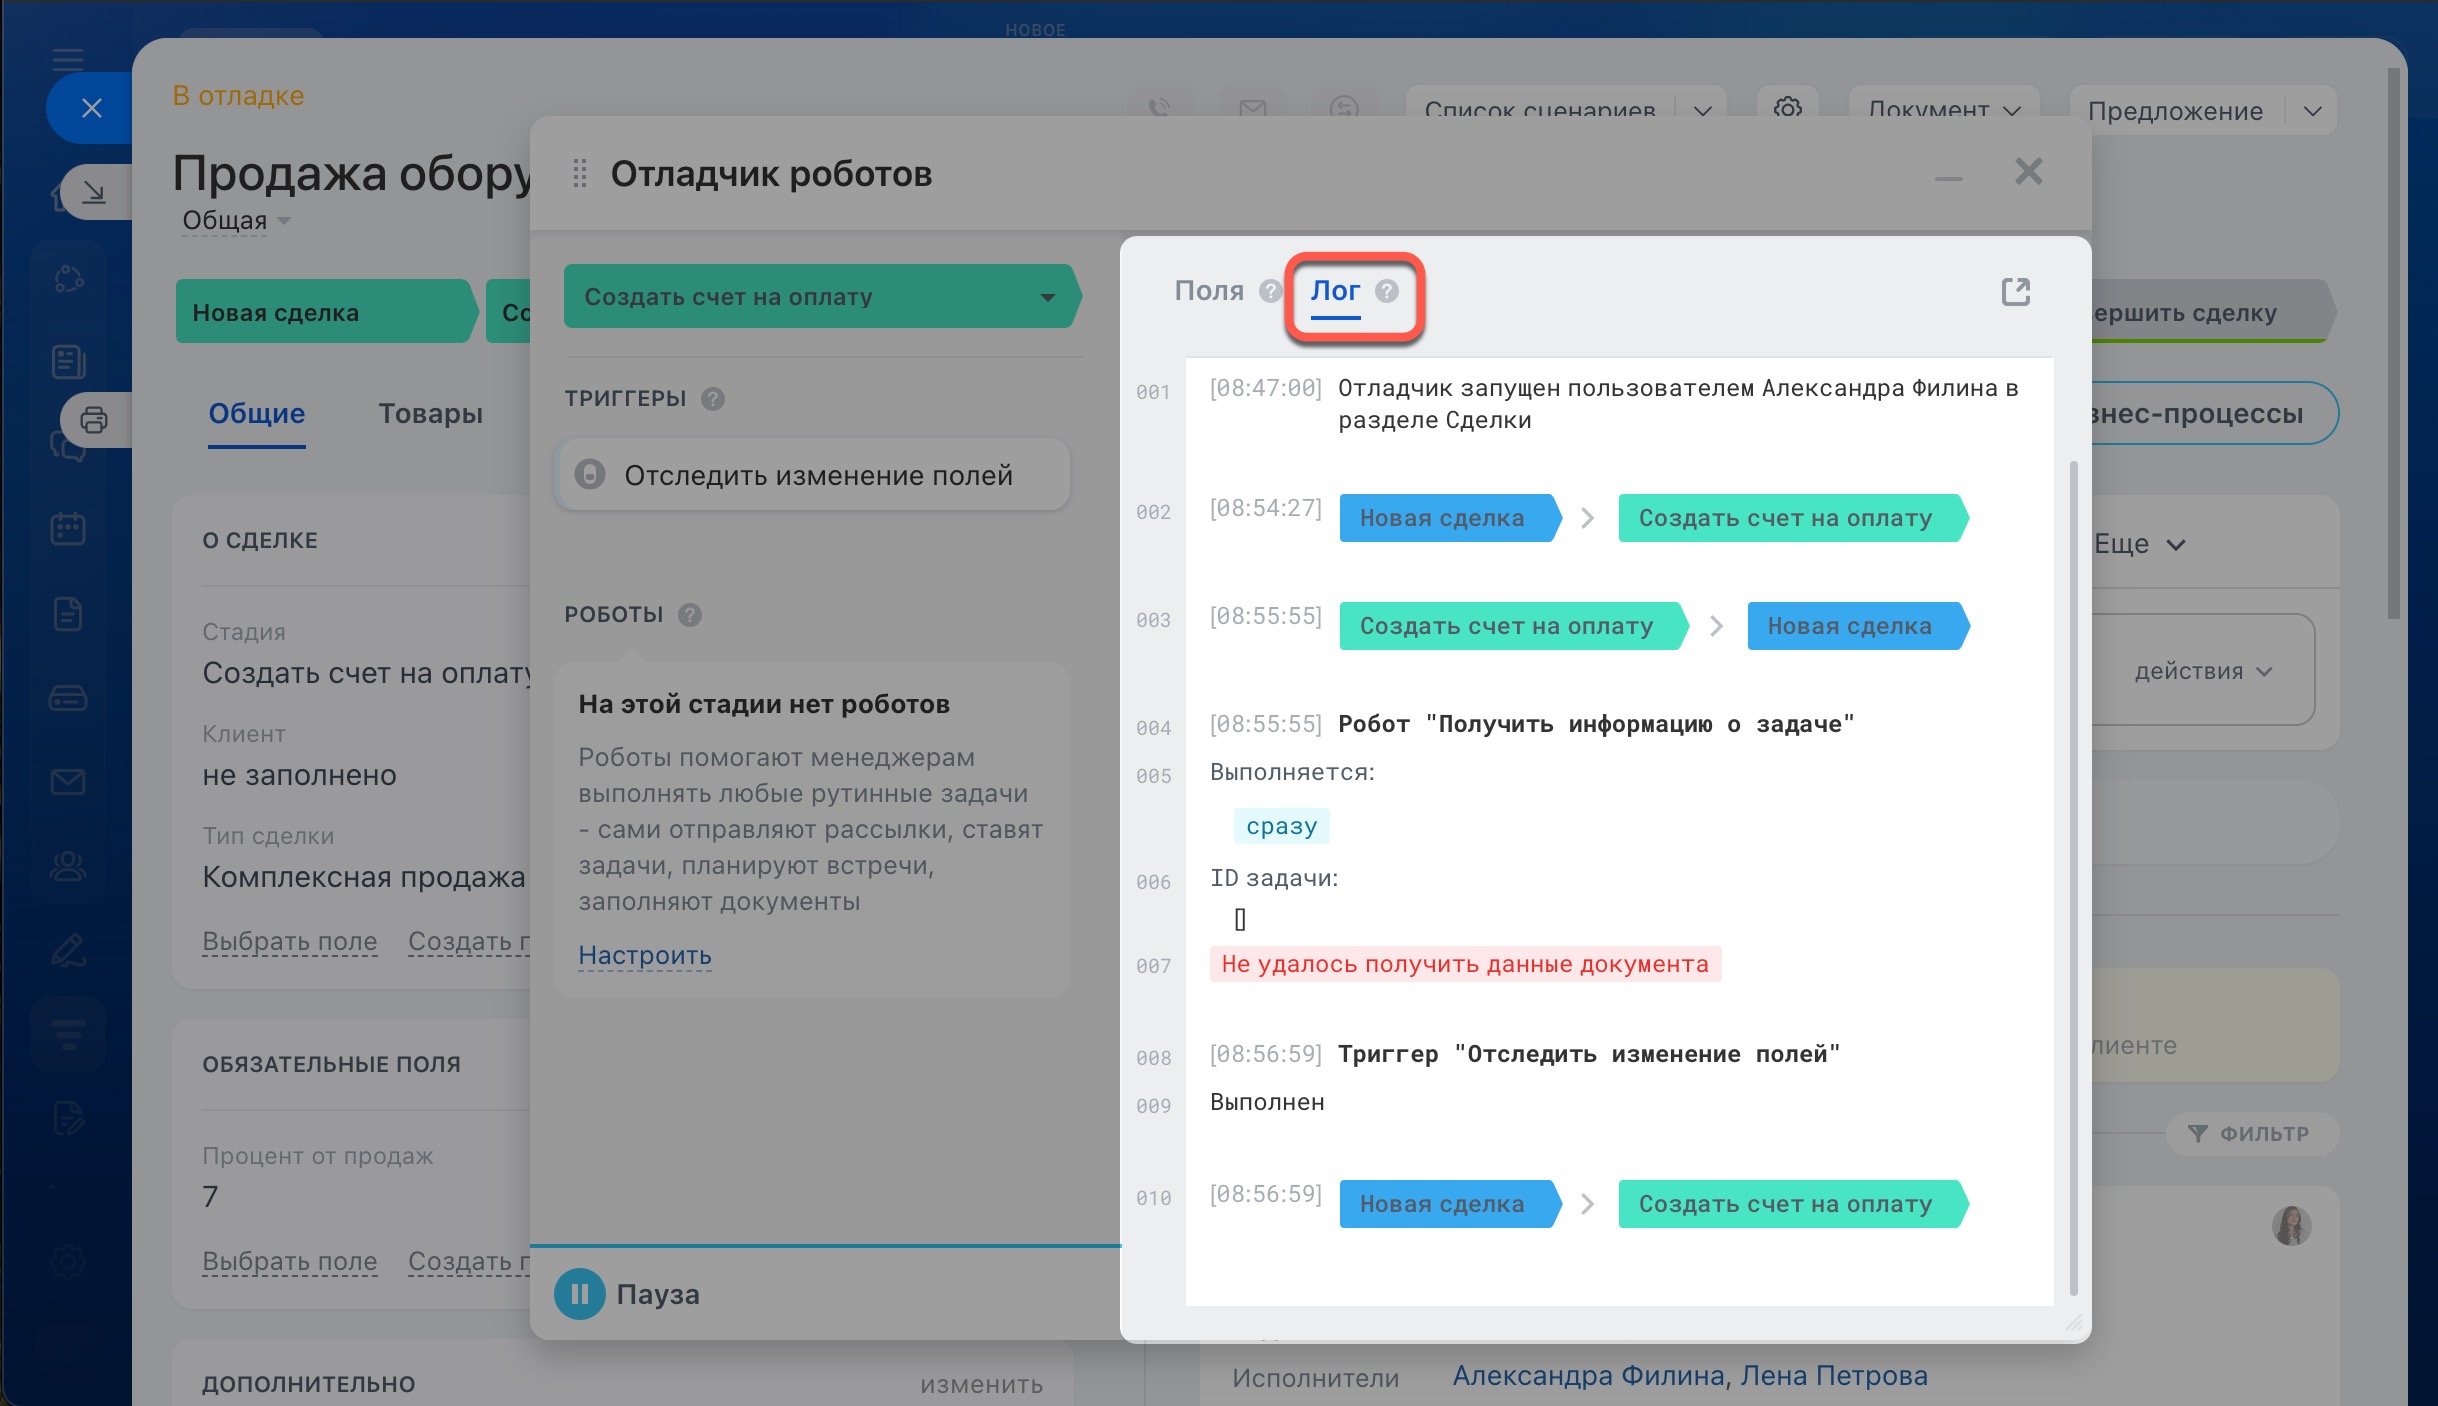The image size is (2438, 1406).
Task: Click the print icon on left sidebar
Action: [94, 420]
